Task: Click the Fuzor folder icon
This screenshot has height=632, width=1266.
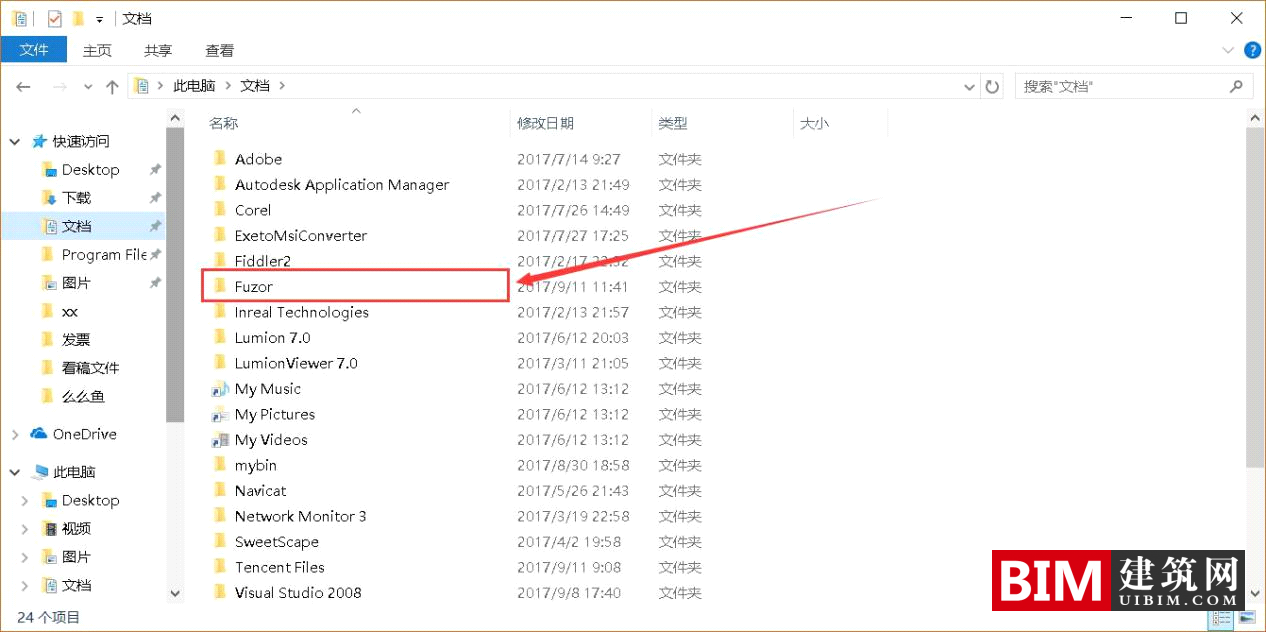Action: [220, 286]
